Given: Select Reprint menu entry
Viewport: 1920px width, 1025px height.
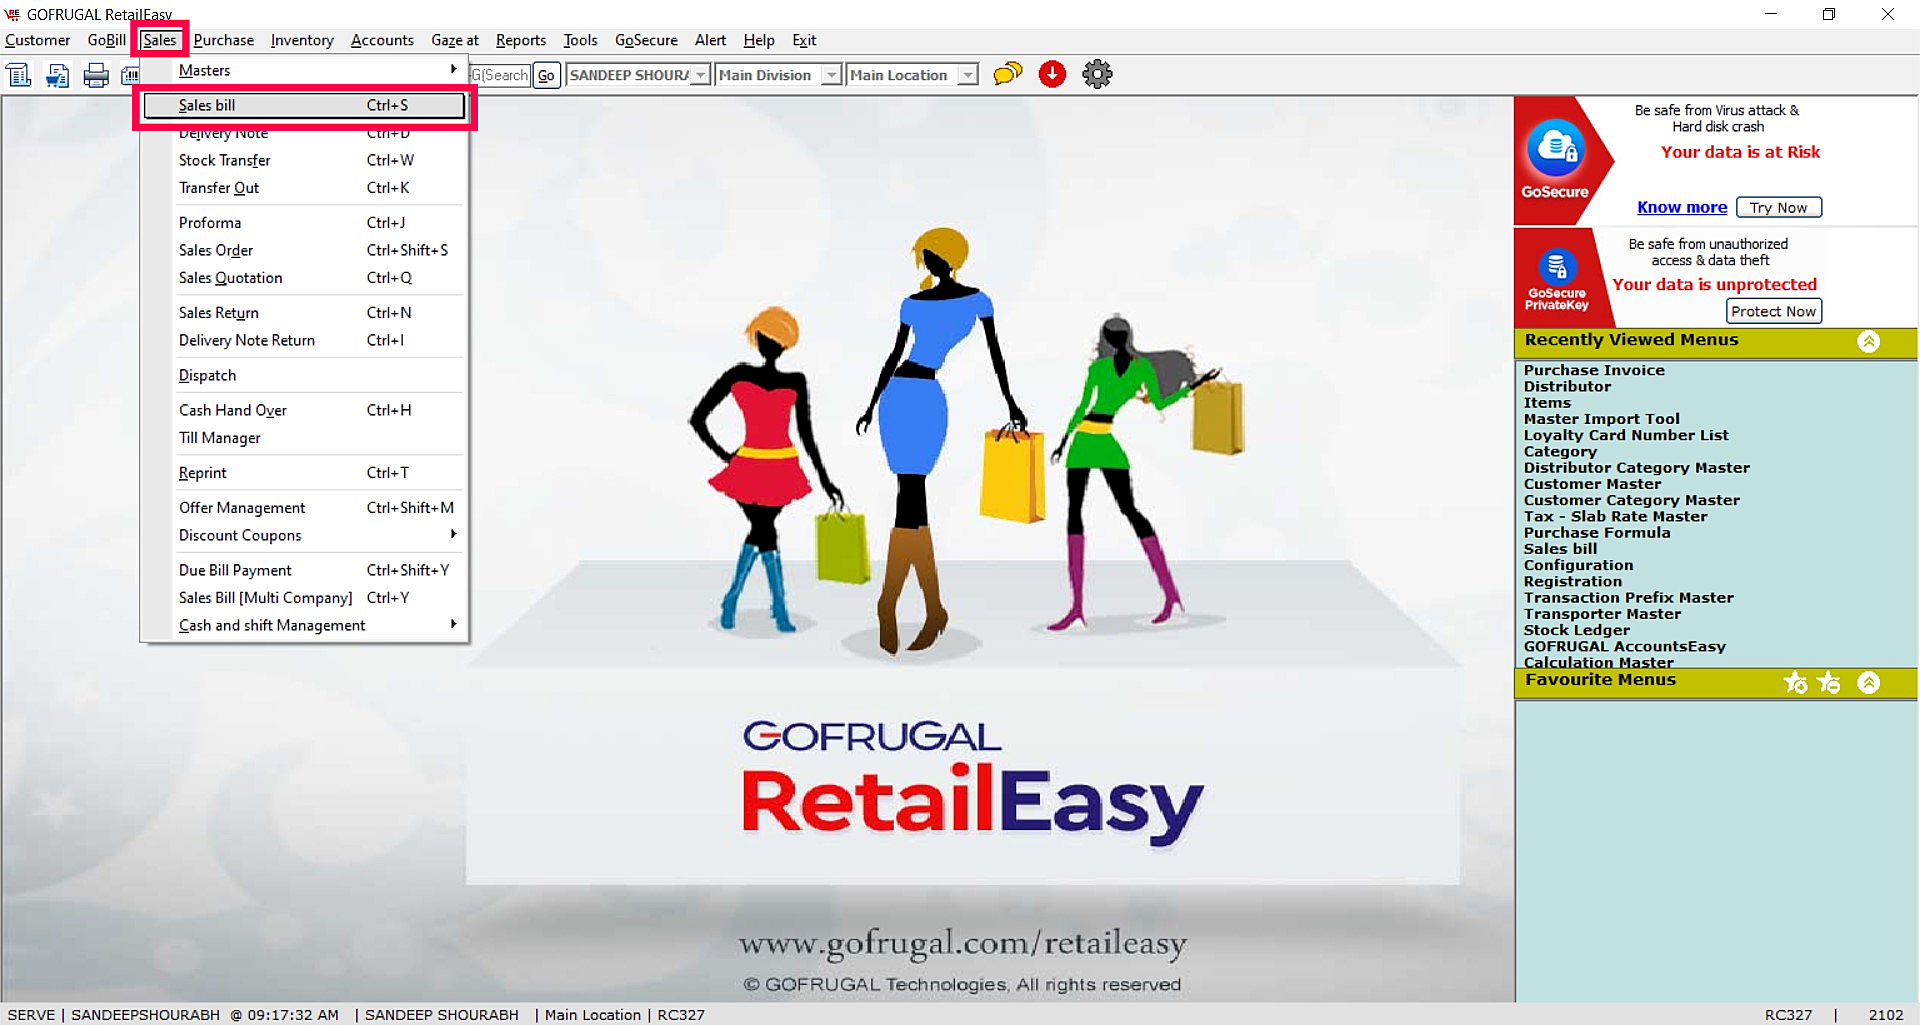Looking at the screenshot, I should tap(304, 473).
